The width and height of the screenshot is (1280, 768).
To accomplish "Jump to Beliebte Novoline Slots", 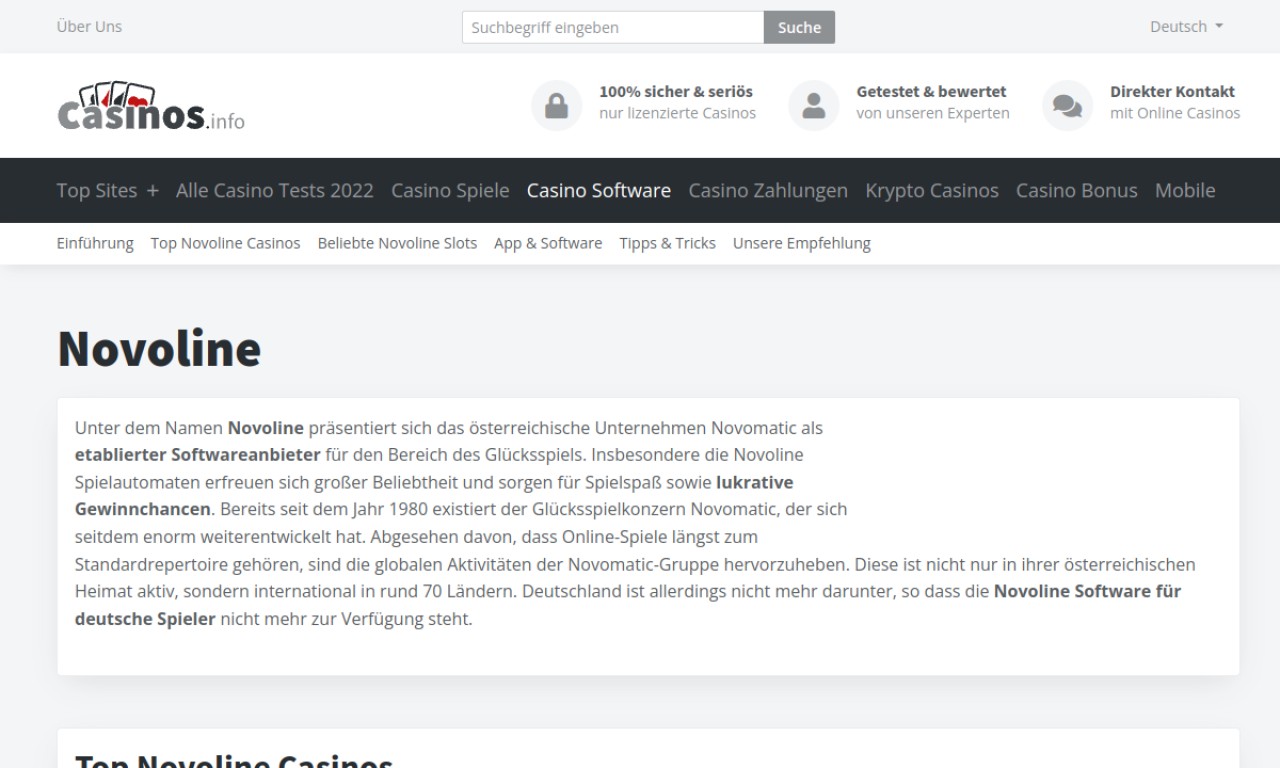I will (397, 243).
